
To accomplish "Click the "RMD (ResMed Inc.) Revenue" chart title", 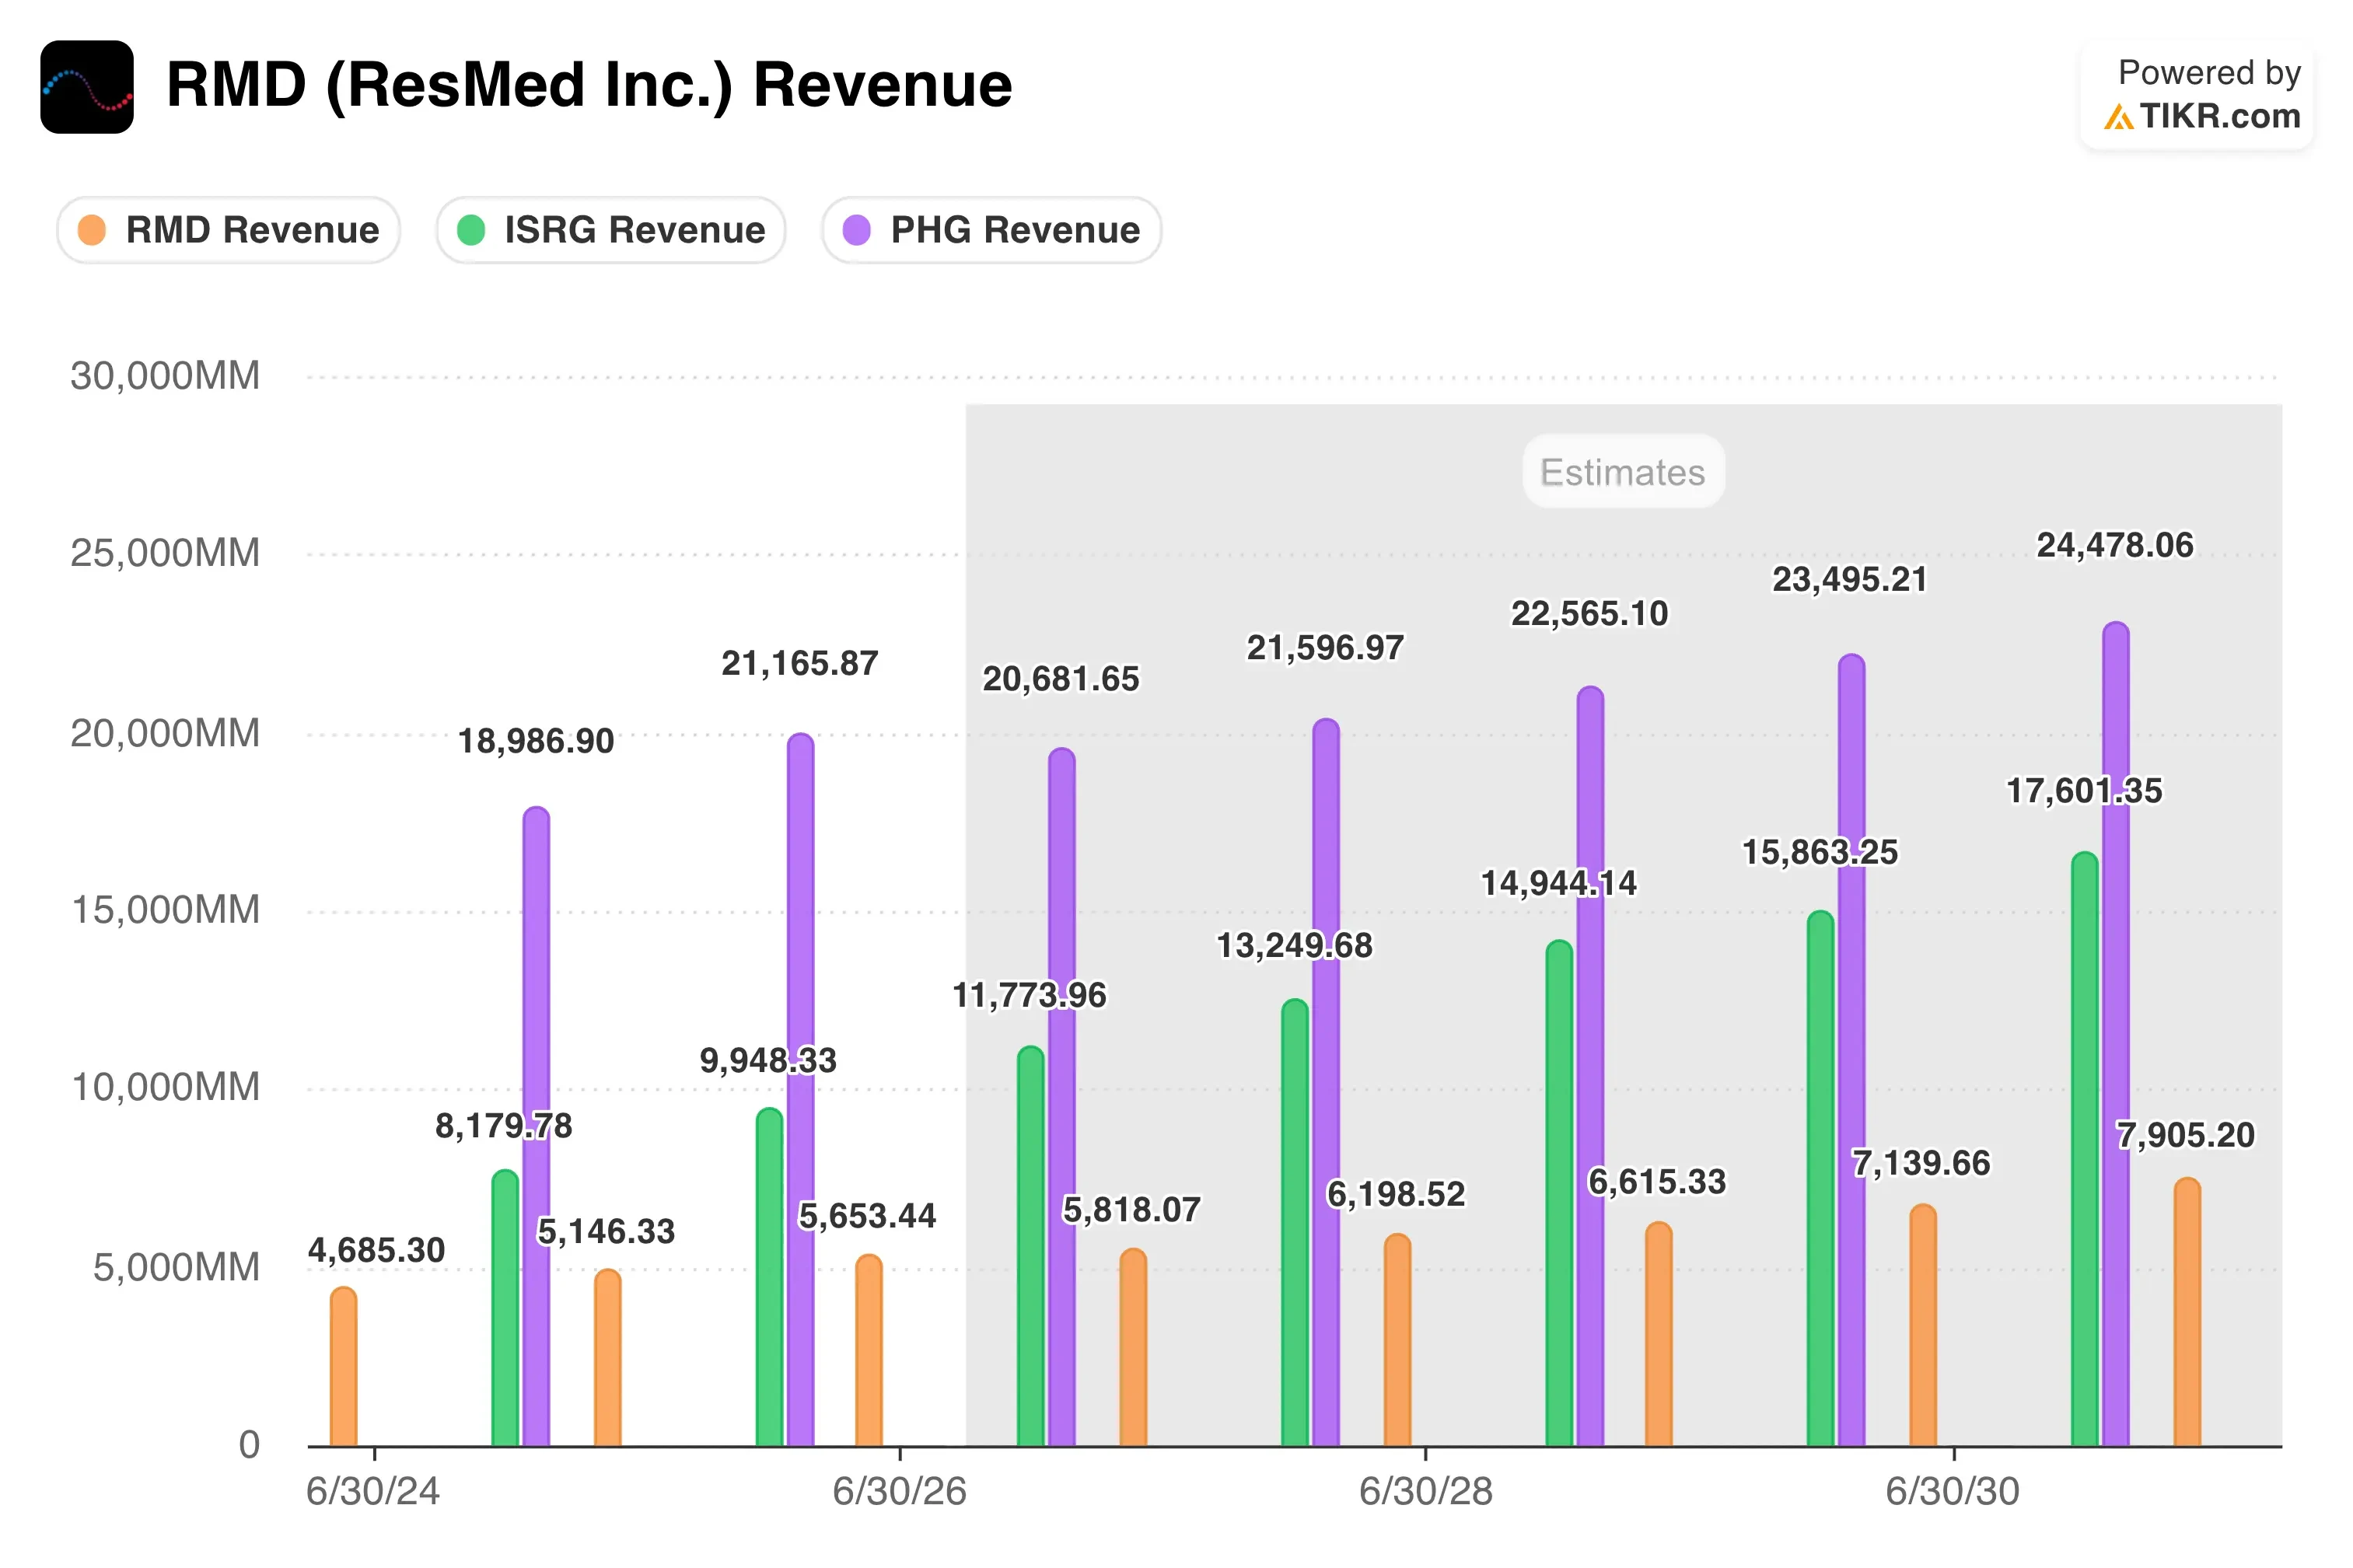I will (589, 84).
